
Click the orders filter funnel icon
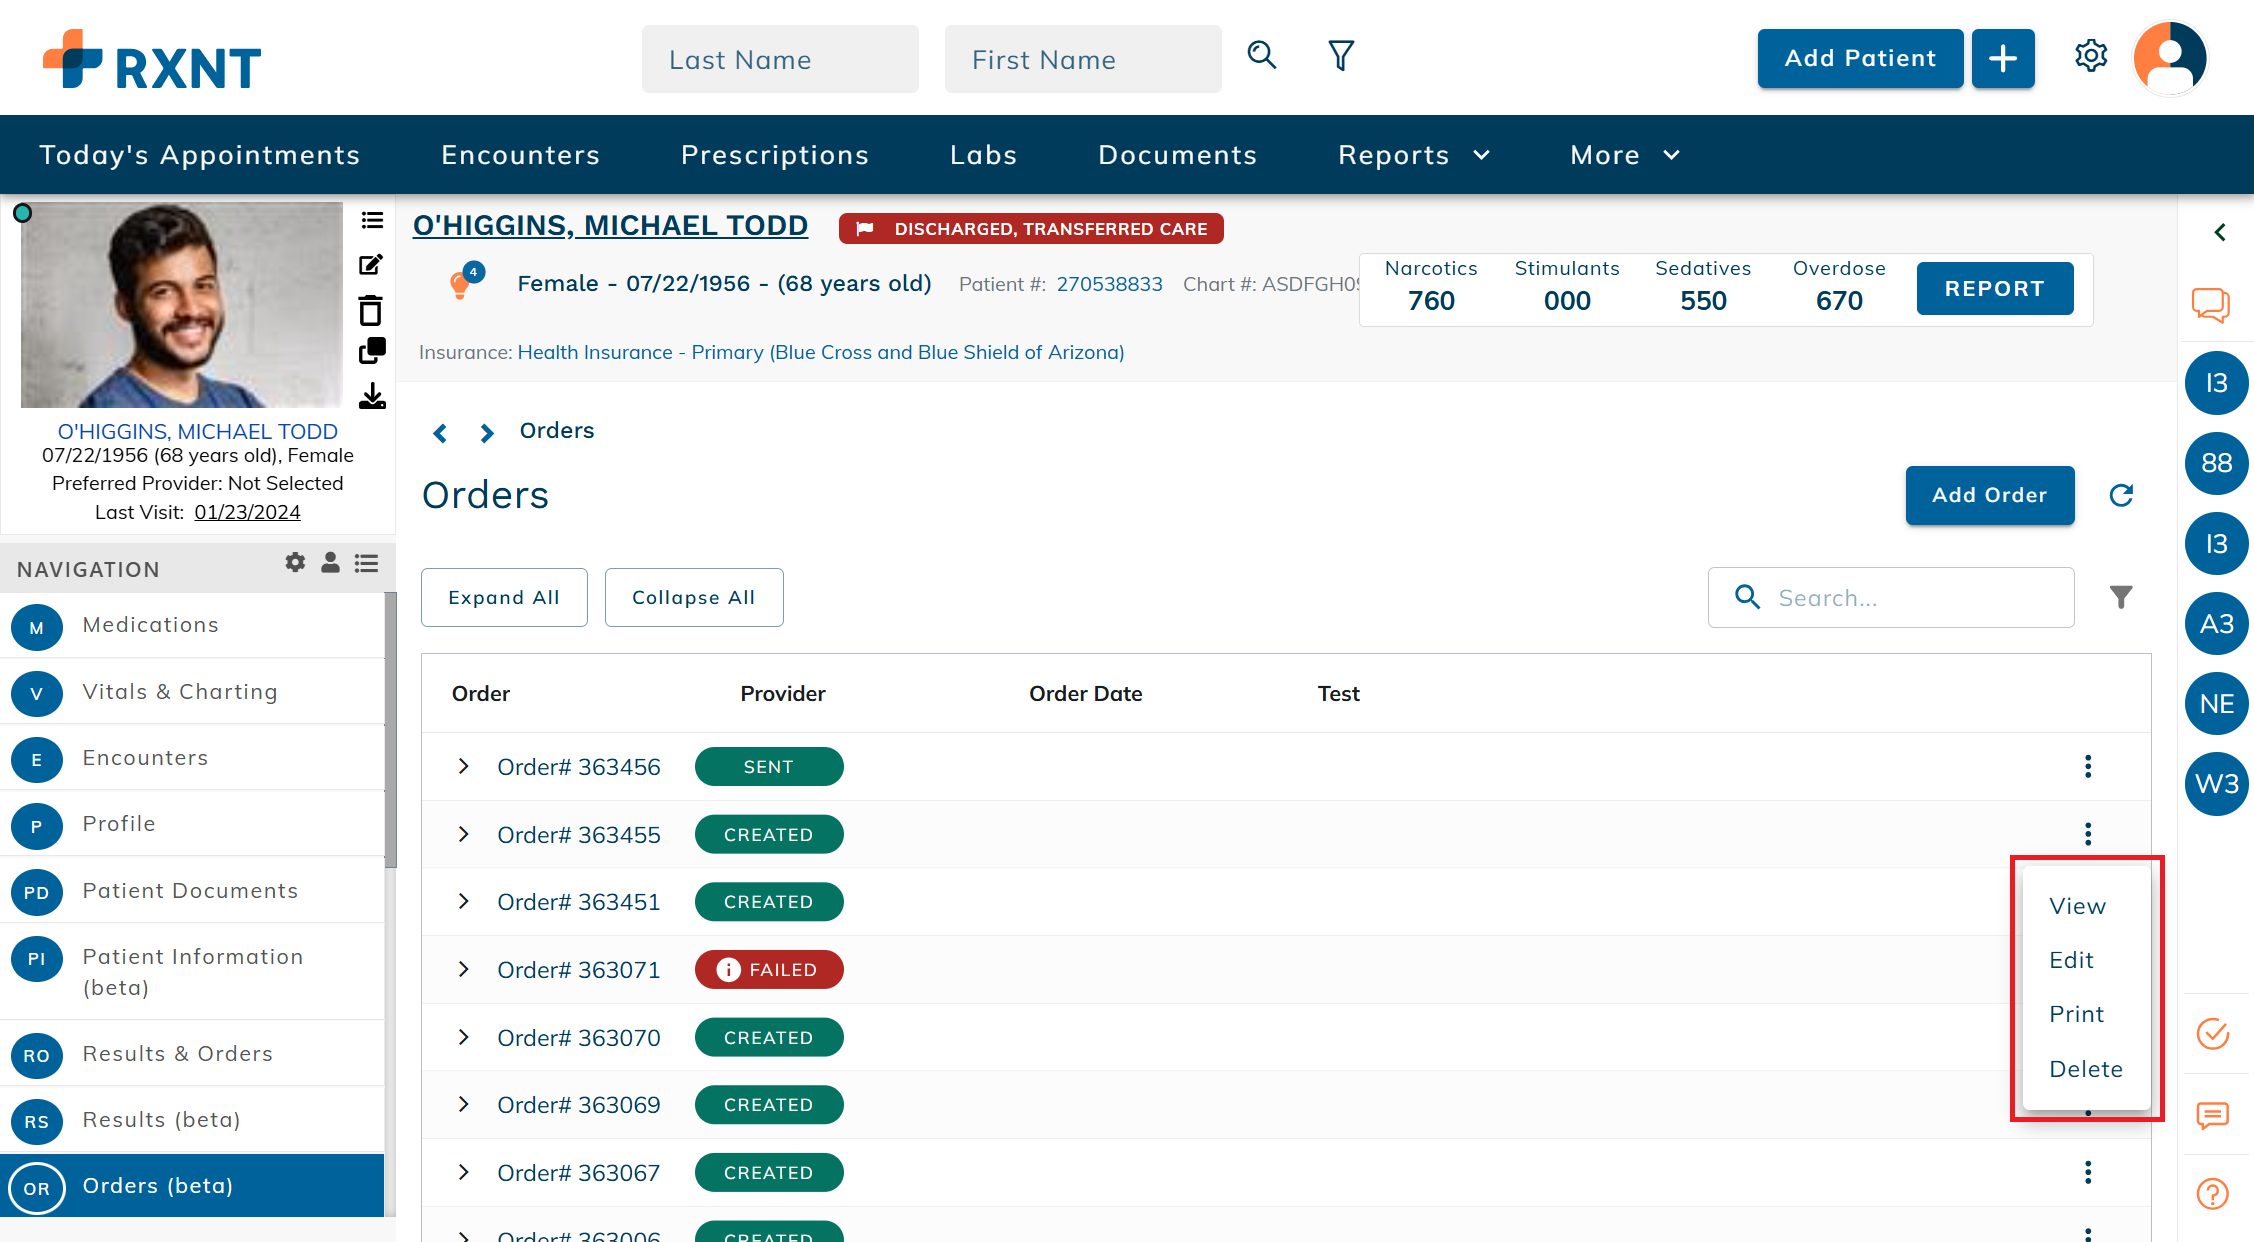[x=2121, y=597]
